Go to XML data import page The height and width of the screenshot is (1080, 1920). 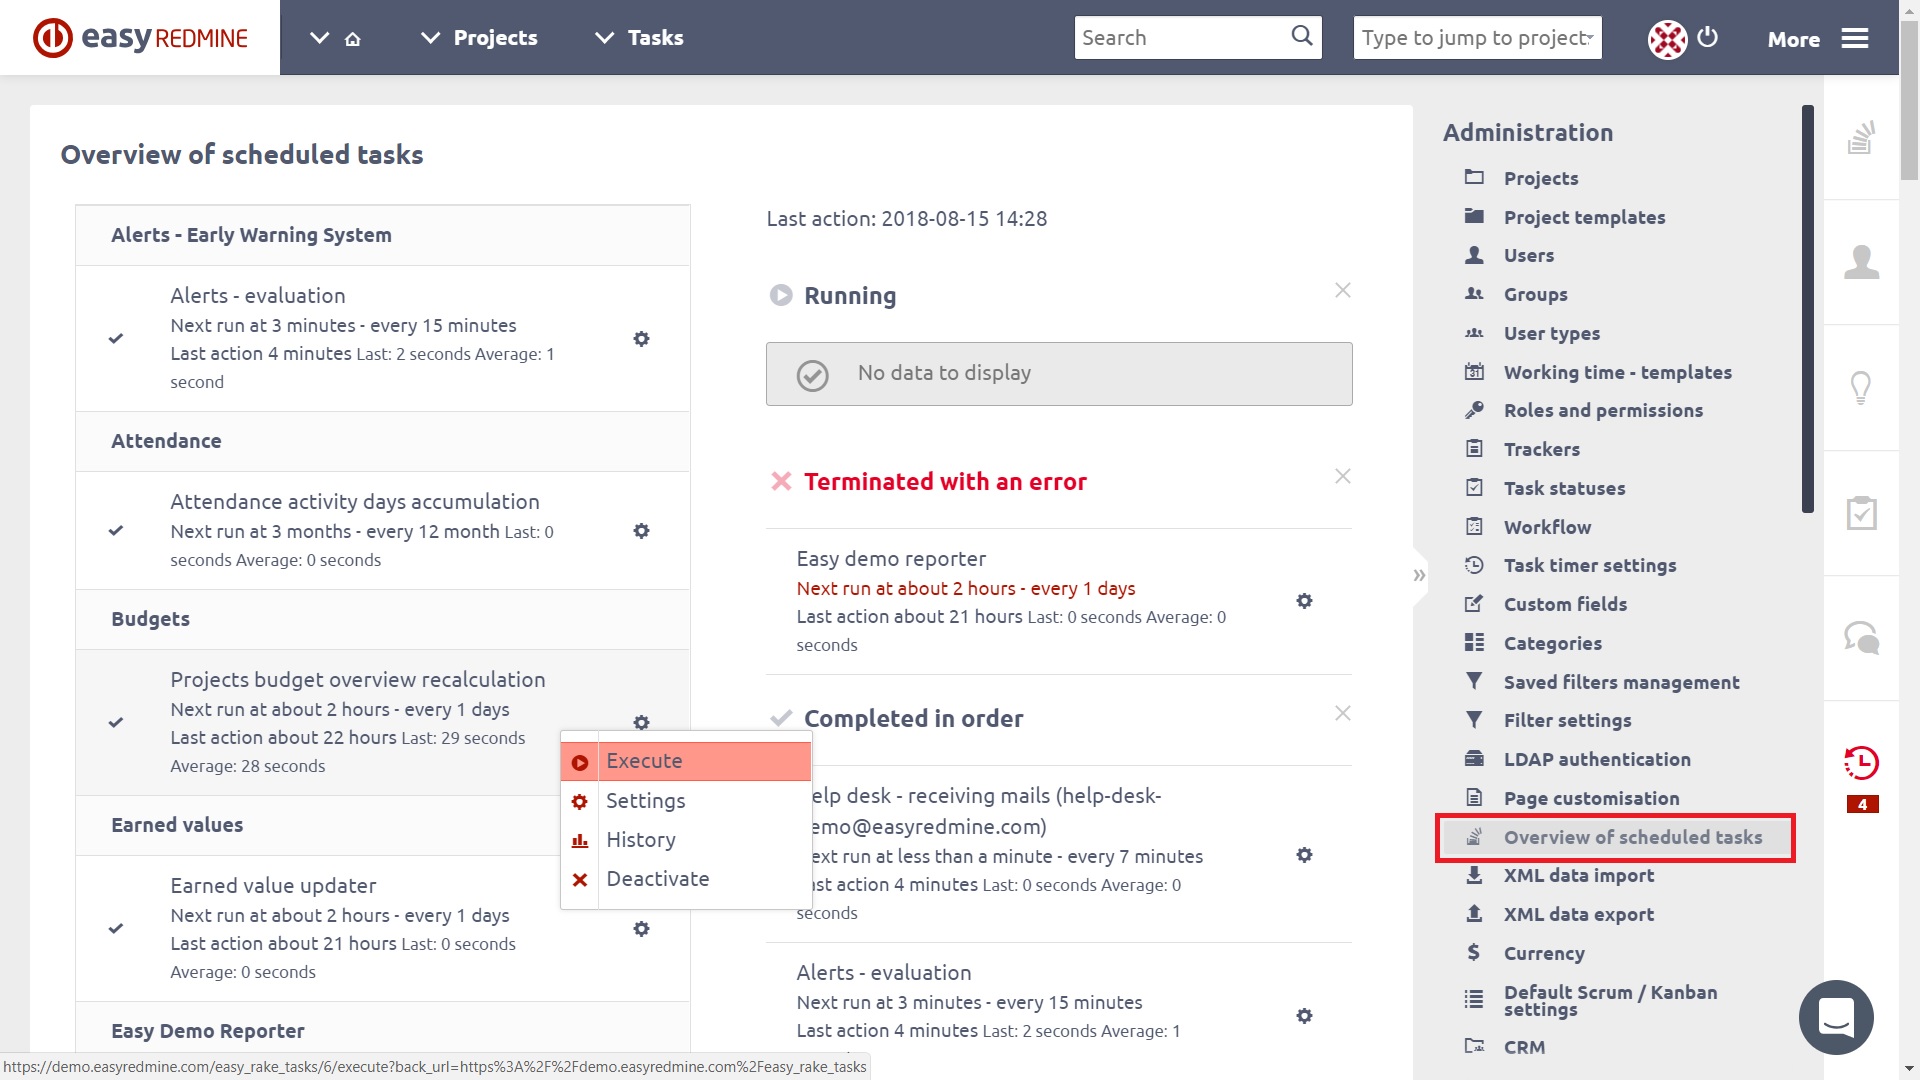pos(1578,875)
